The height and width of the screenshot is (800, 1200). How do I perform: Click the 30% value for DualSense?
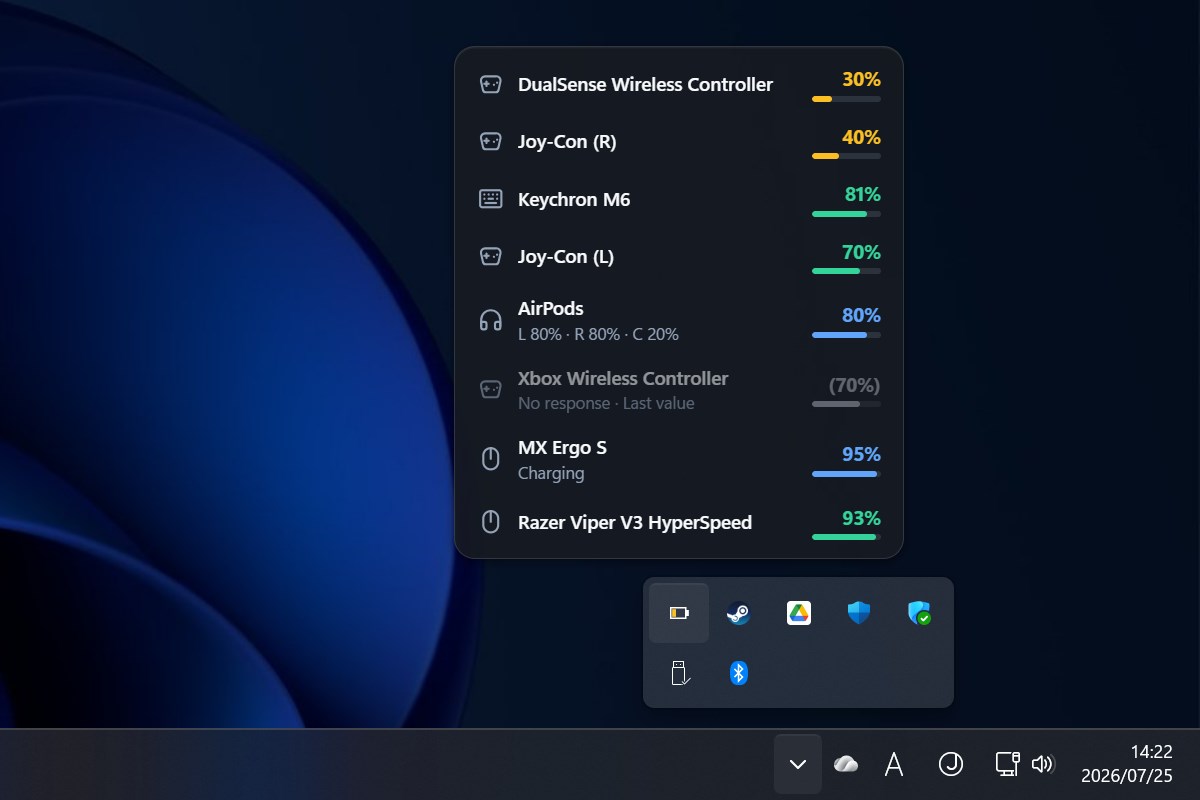pyautogui.click(x=861, y=79)
